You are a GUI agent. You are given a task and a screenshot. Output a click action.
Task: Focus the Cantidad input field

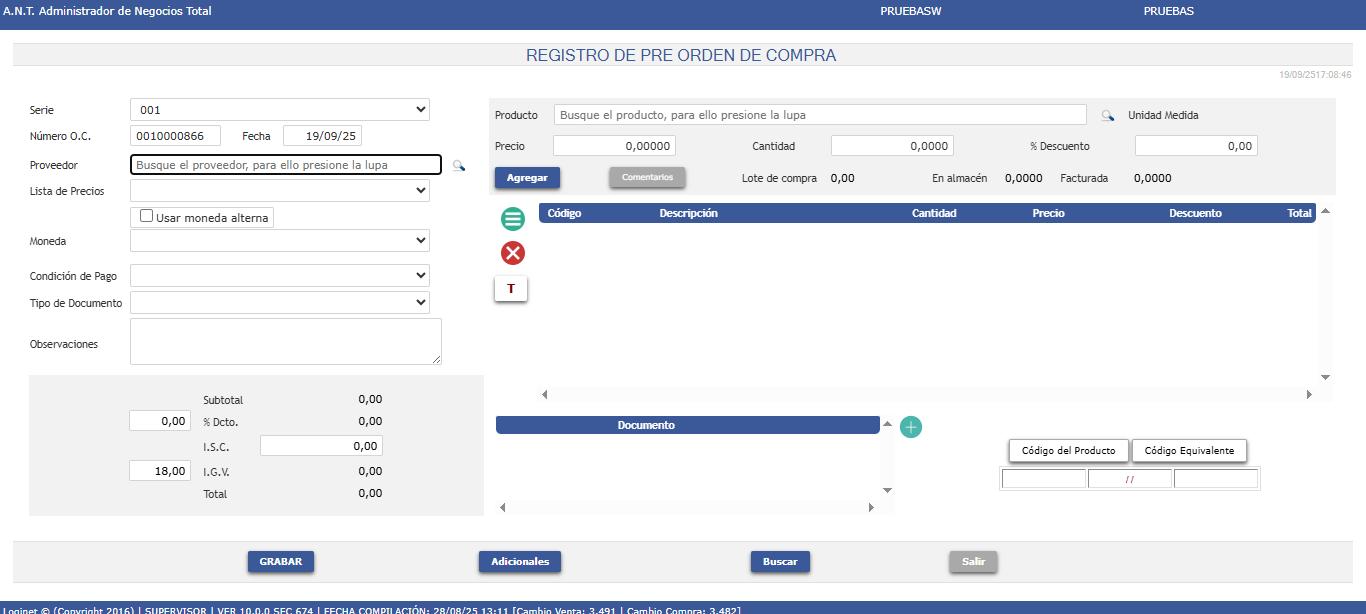point(892,146)
